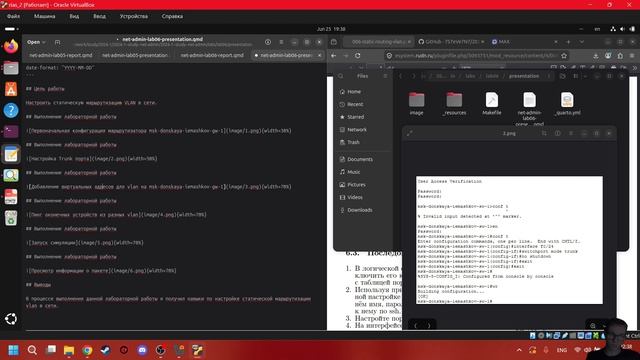Show hidden tray icons chevron
The height and width of the screenshot is (360, 640).
coord(519,350)
